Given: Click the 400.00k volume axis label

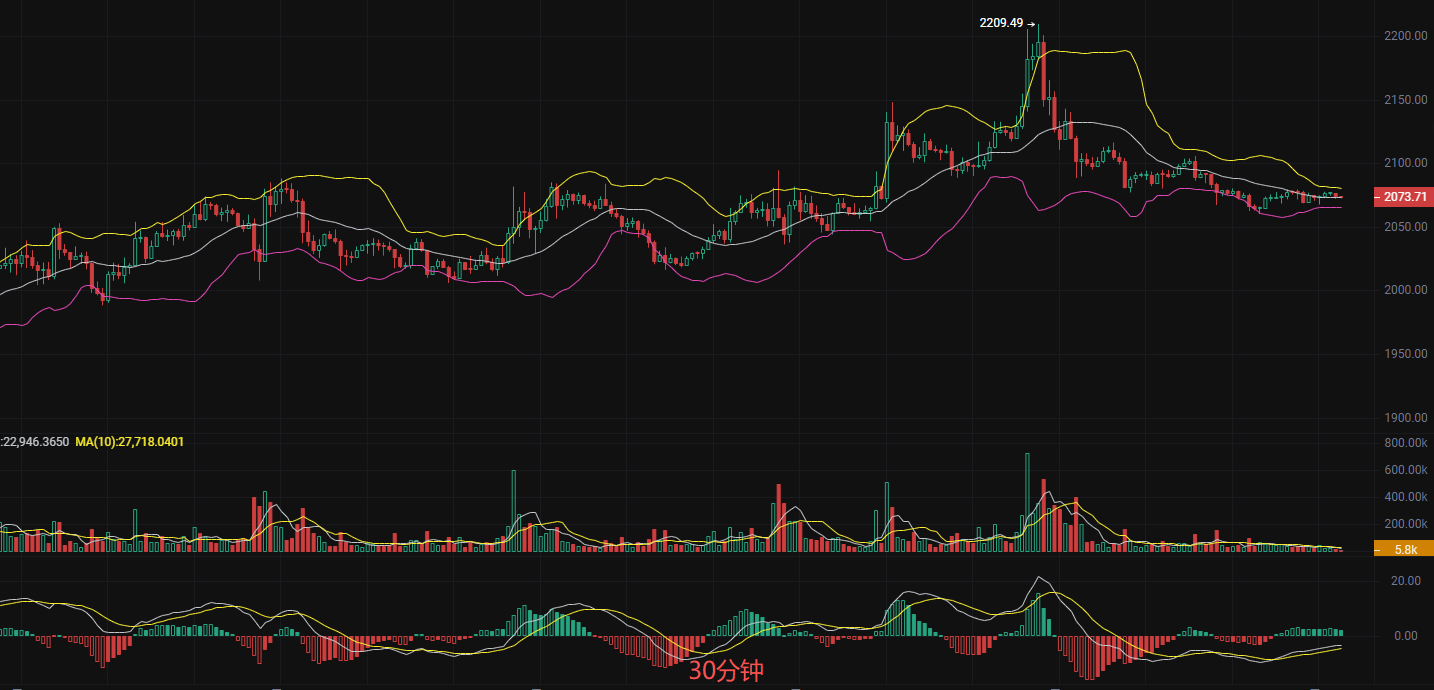Looking at the screenshot, I should coord(1405,497).
